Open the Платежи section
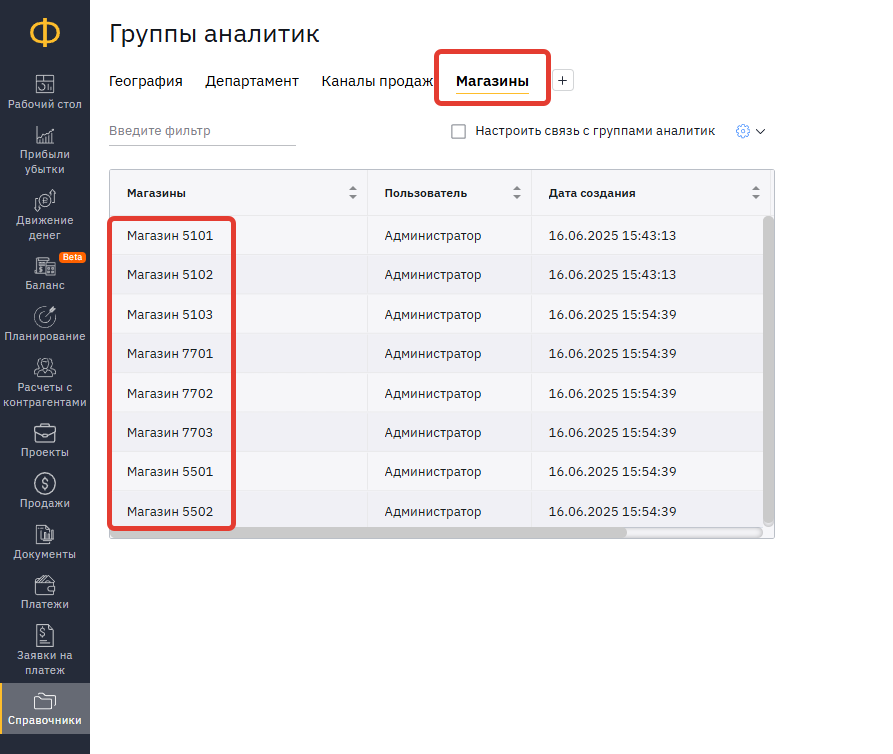The height and width of the screenshot is (754, 893). [x=44, y=593]
